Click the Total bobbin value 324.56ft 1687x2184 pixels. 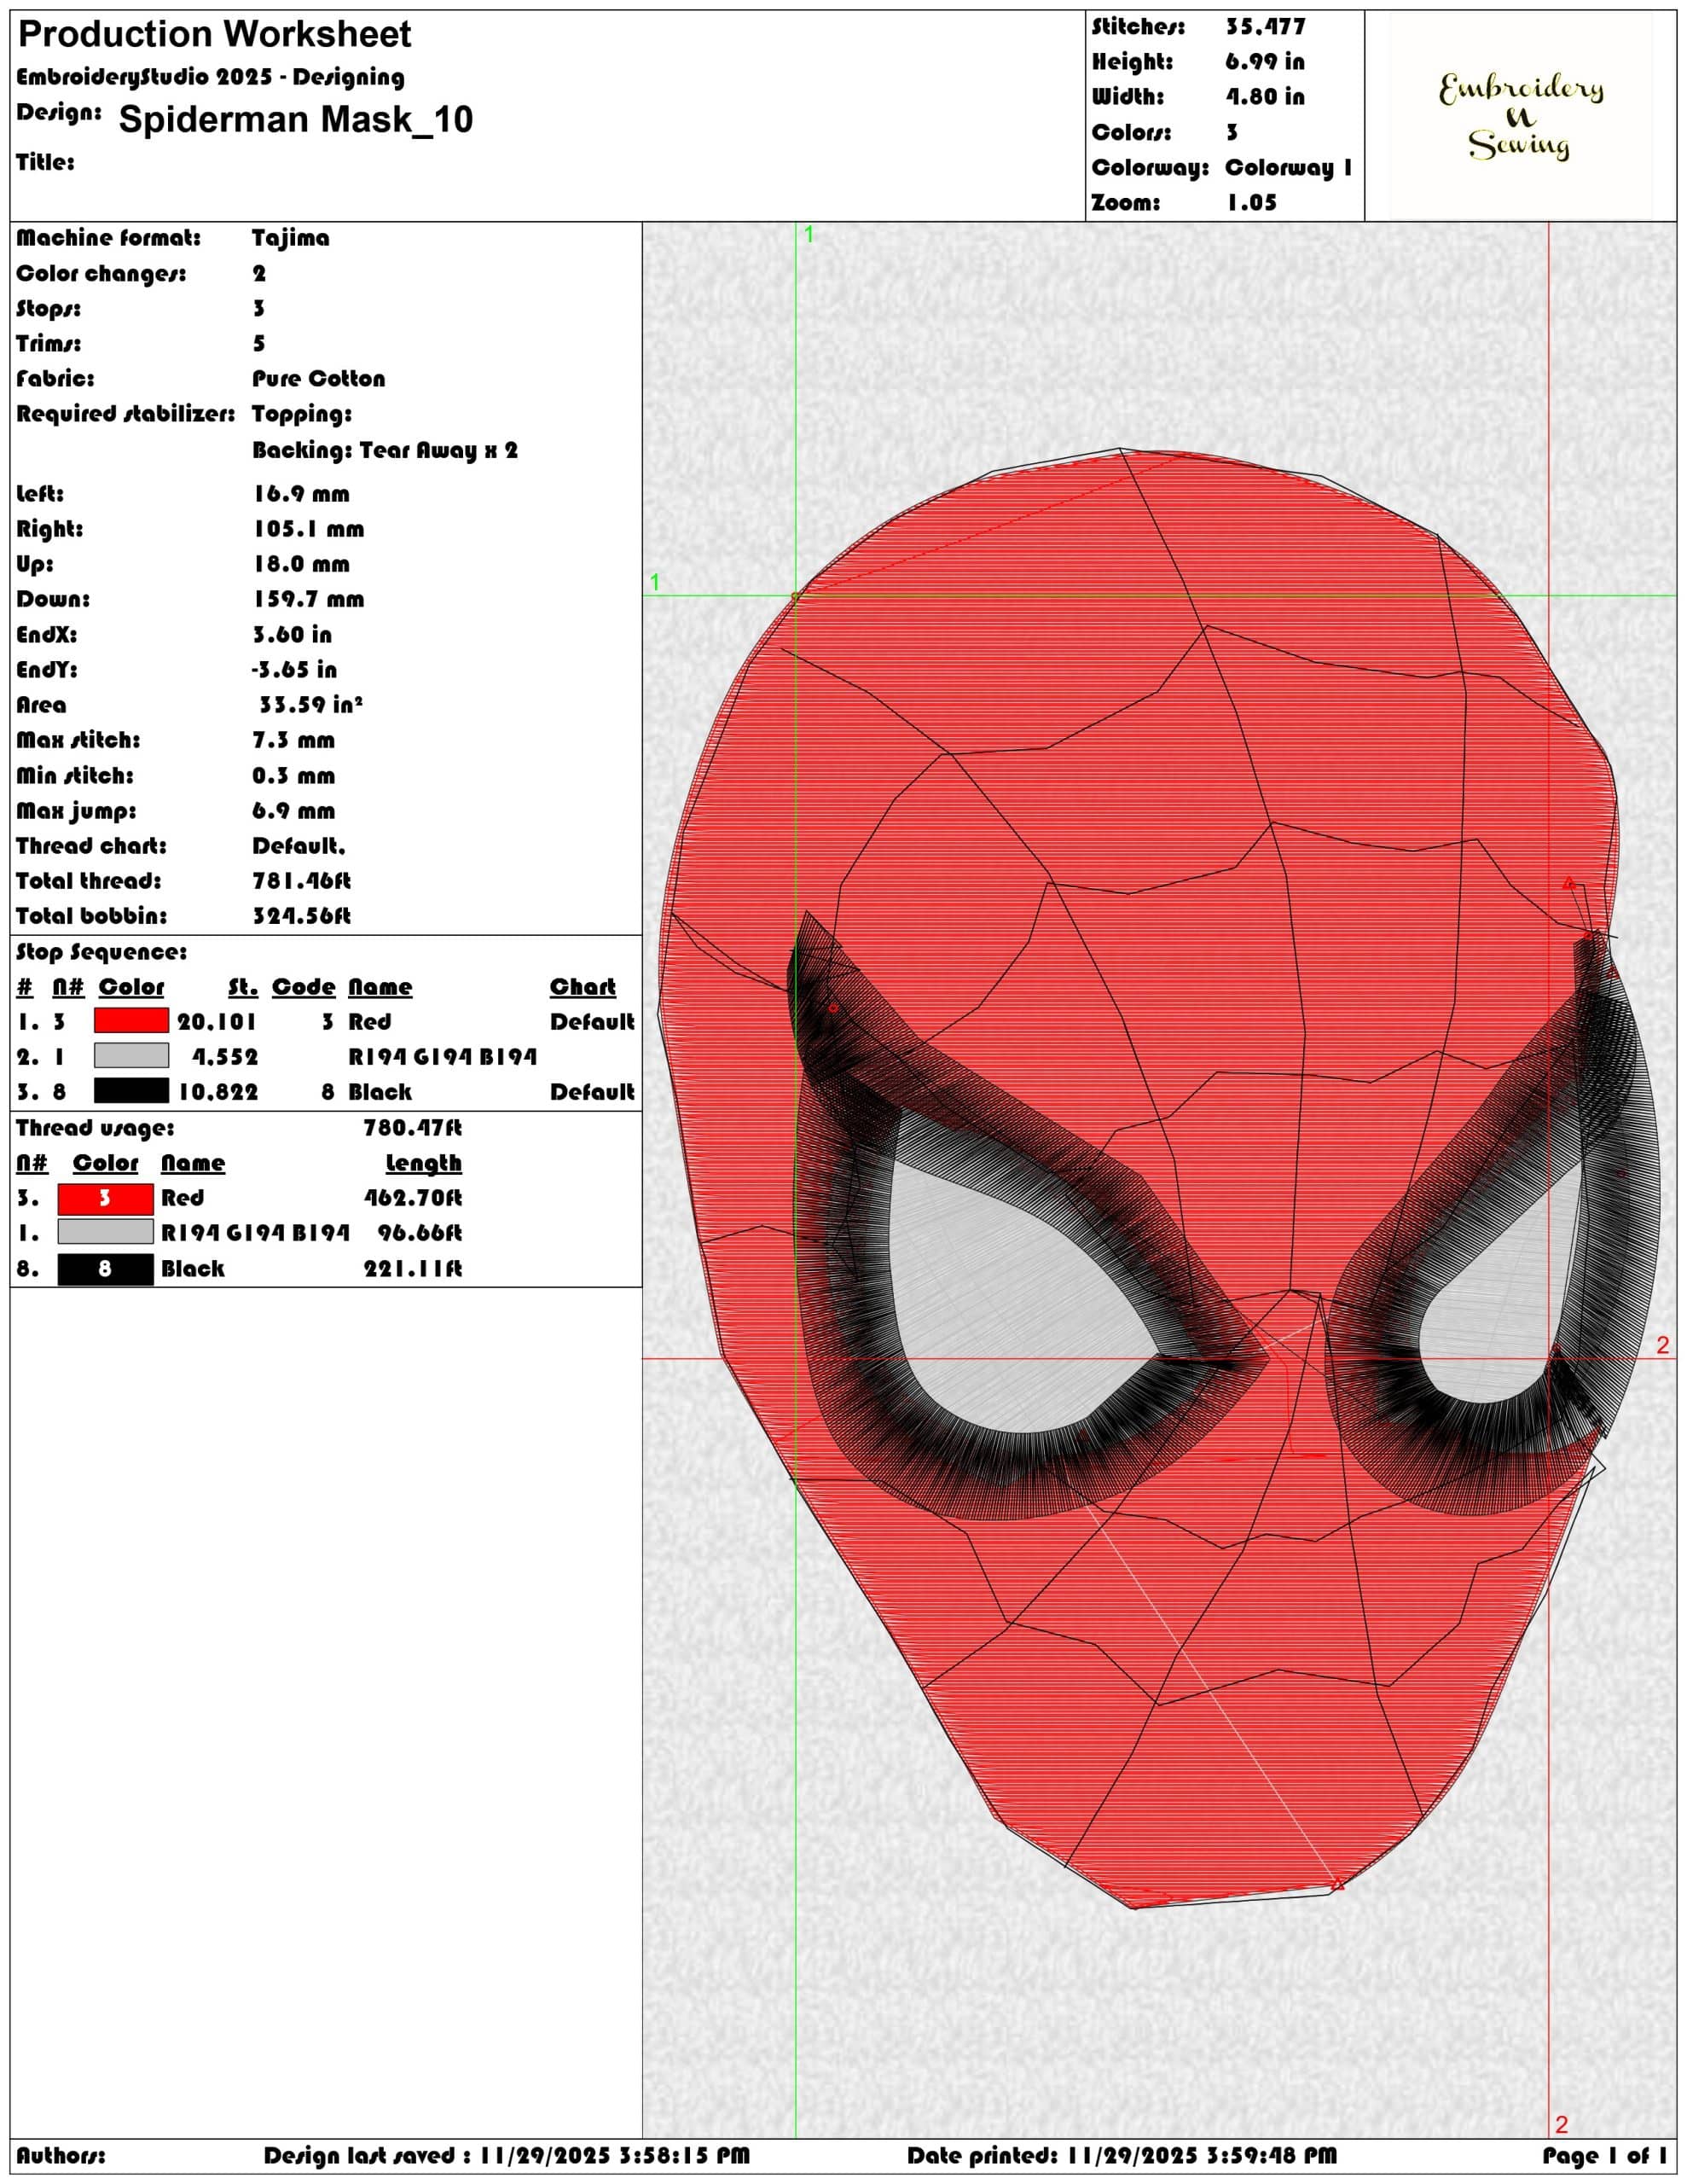(301, 916)
